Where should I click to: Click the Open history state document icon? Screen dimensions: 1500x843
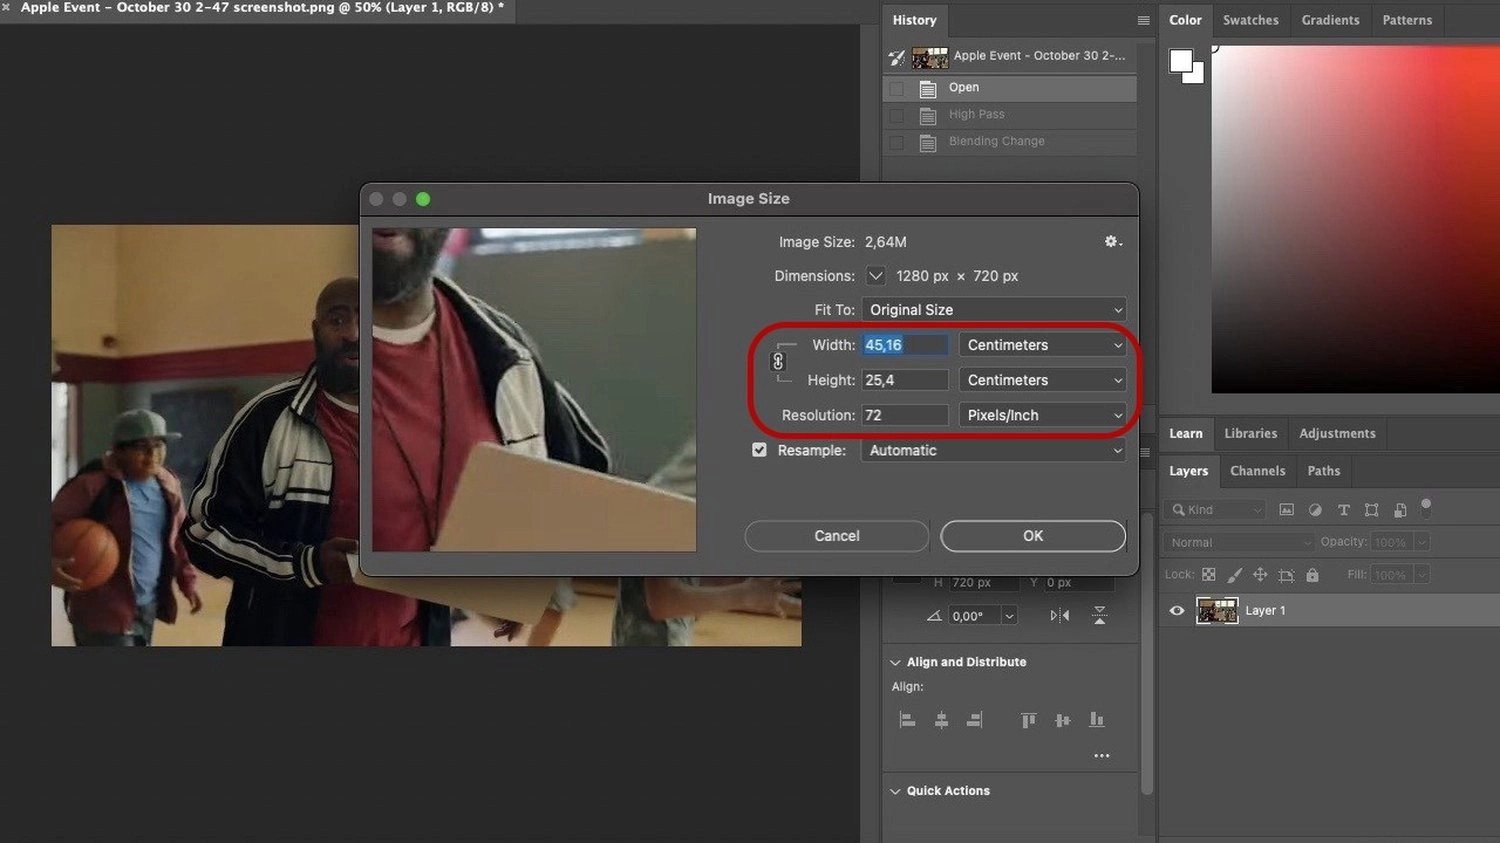pos(928,88)
